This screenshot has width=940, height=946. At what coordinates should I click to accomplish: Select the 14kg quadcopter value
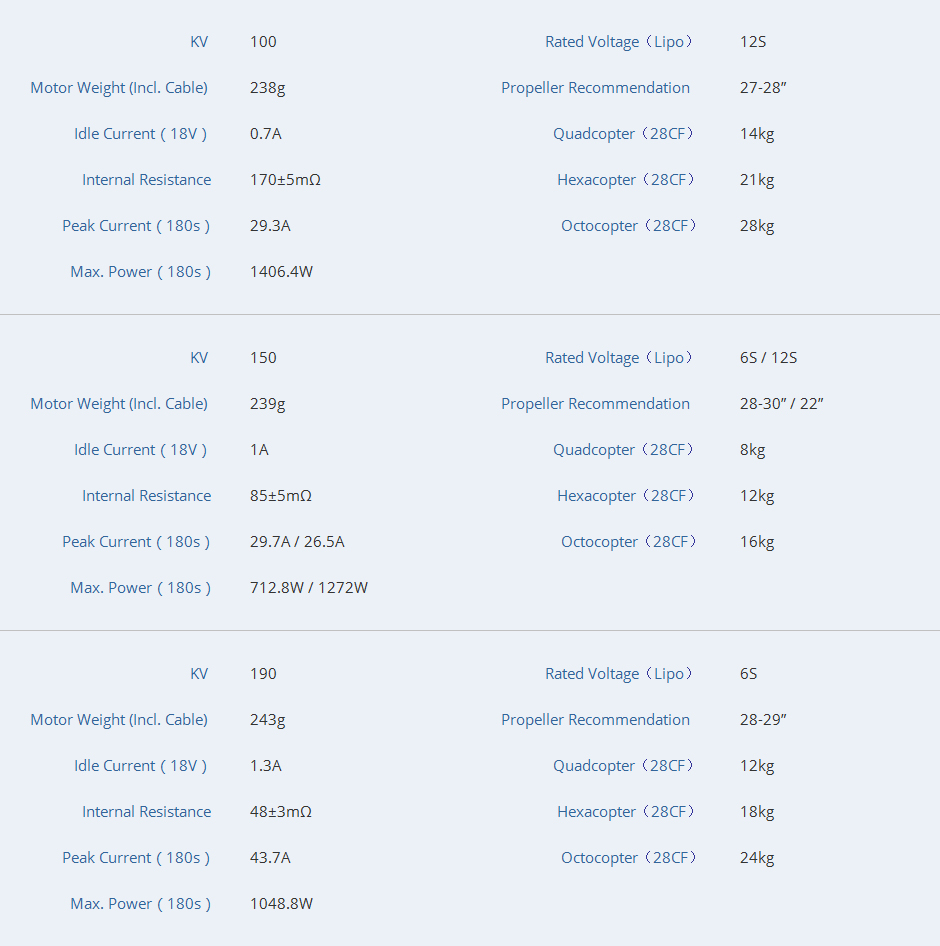click(757, 134)
